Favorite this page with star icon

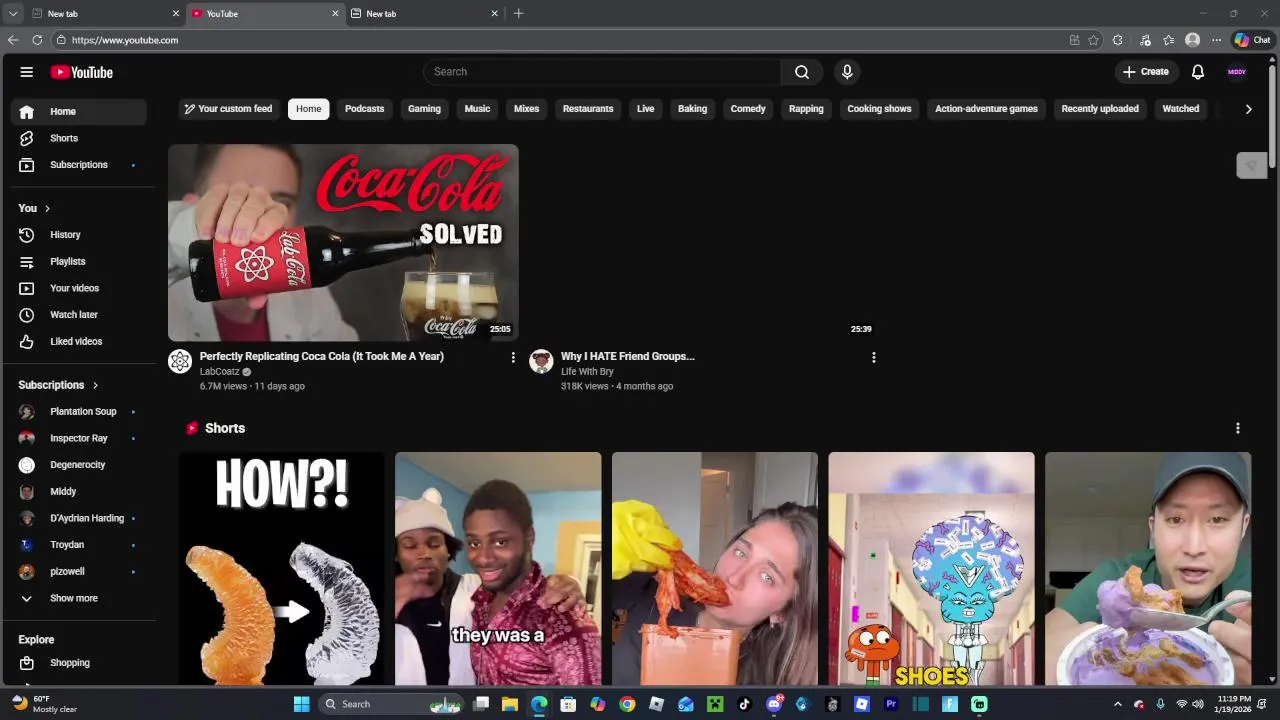pos(1093,40)
